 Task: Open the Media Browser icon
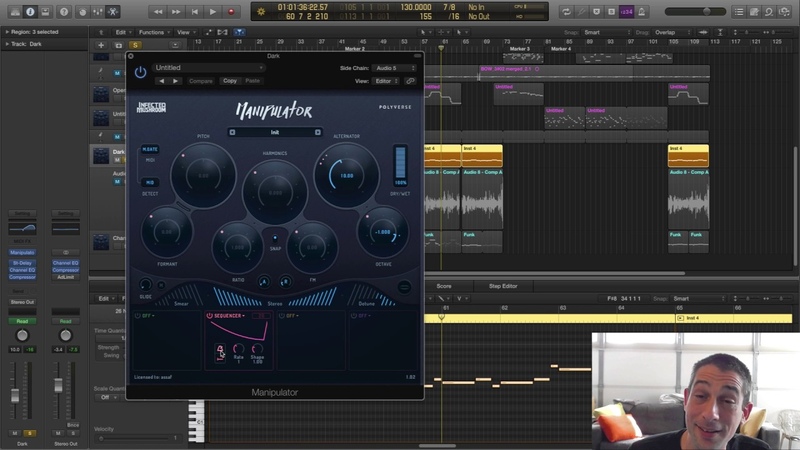pos(784,11)
